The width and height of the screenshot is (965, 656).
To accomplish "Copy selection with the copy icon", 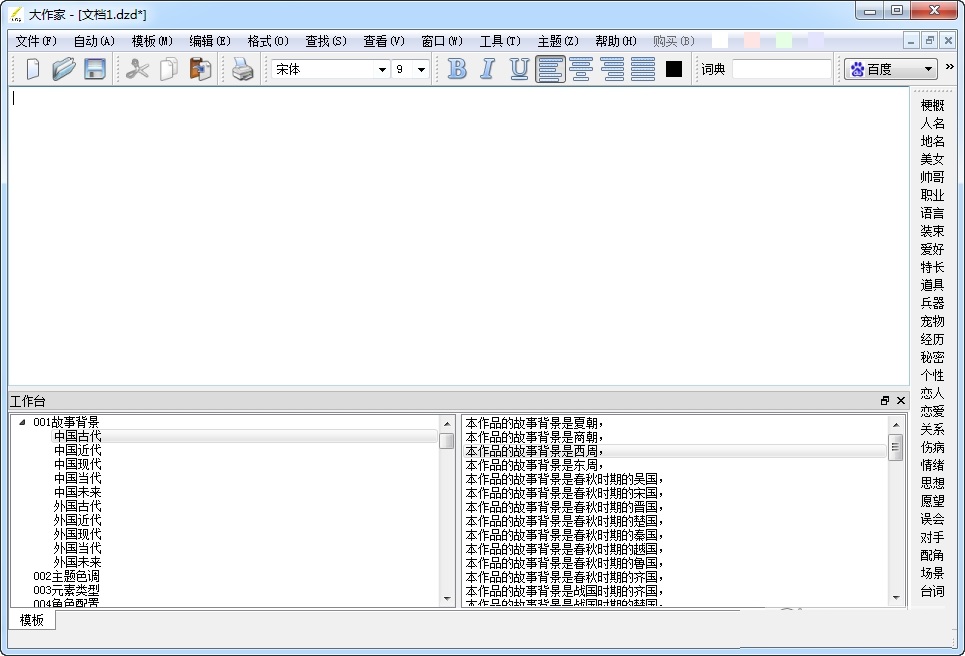I will click(x=169, y=69).
